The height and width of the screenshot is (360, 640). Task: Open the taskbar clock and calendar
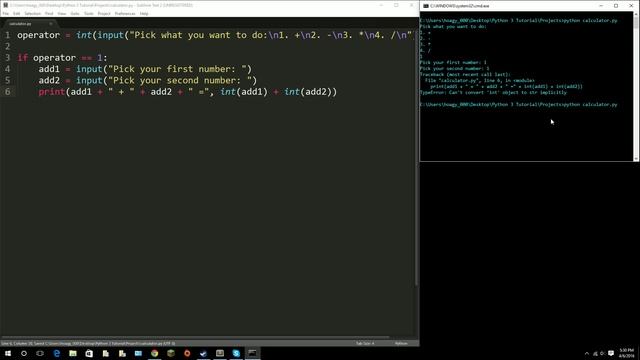627,353
